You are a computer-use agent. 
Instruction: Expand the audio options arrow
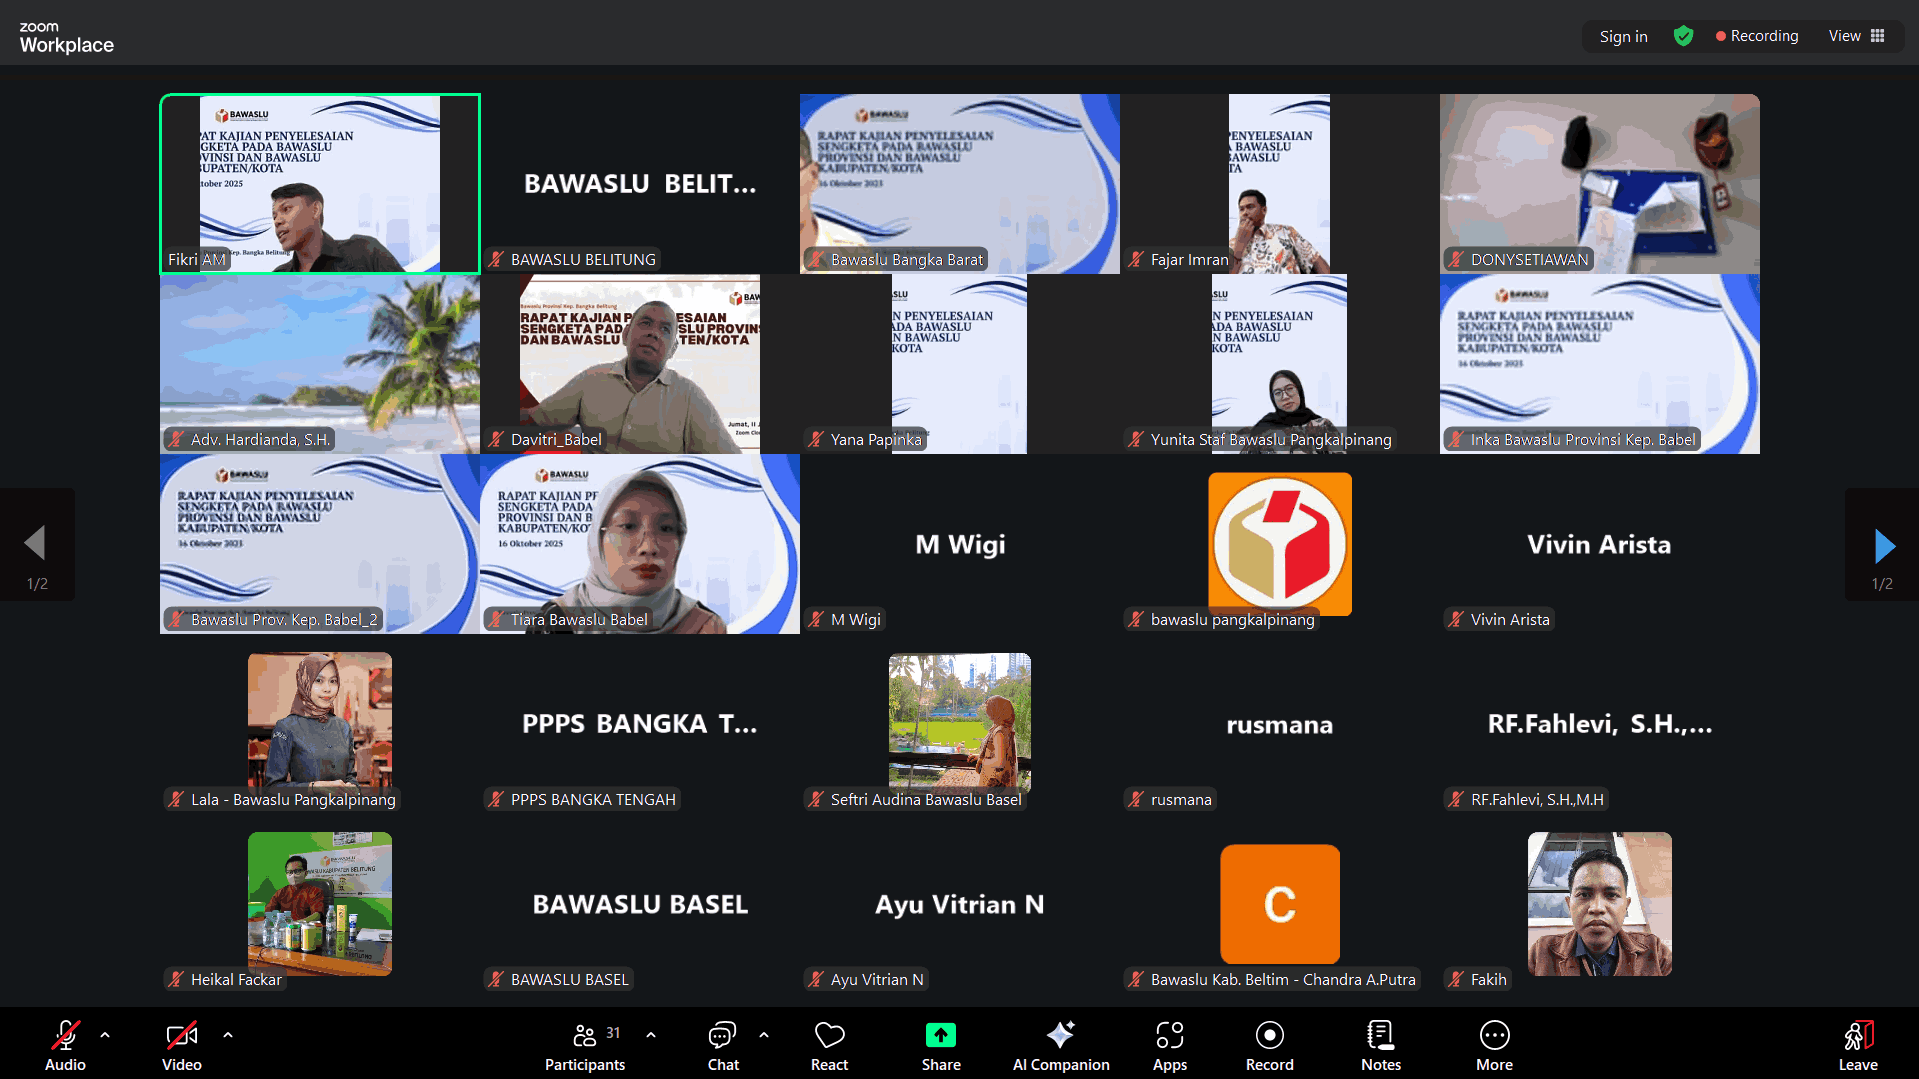[x=105, y=1035]
